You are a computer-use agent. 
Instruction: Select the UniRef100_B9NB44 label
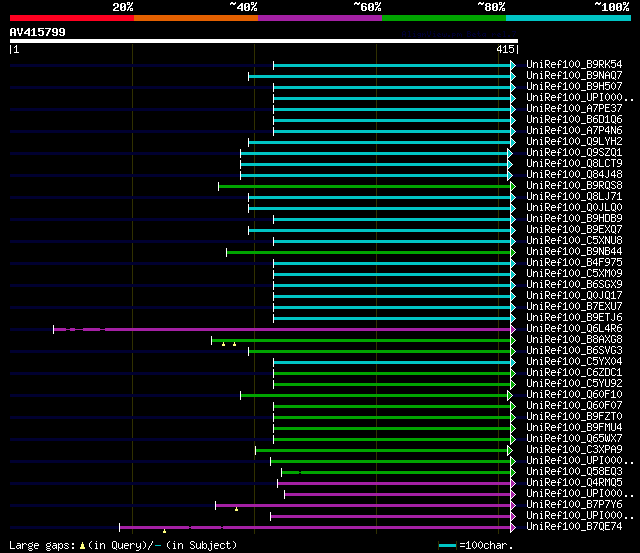pyautogui.click(x=574, y=252)
